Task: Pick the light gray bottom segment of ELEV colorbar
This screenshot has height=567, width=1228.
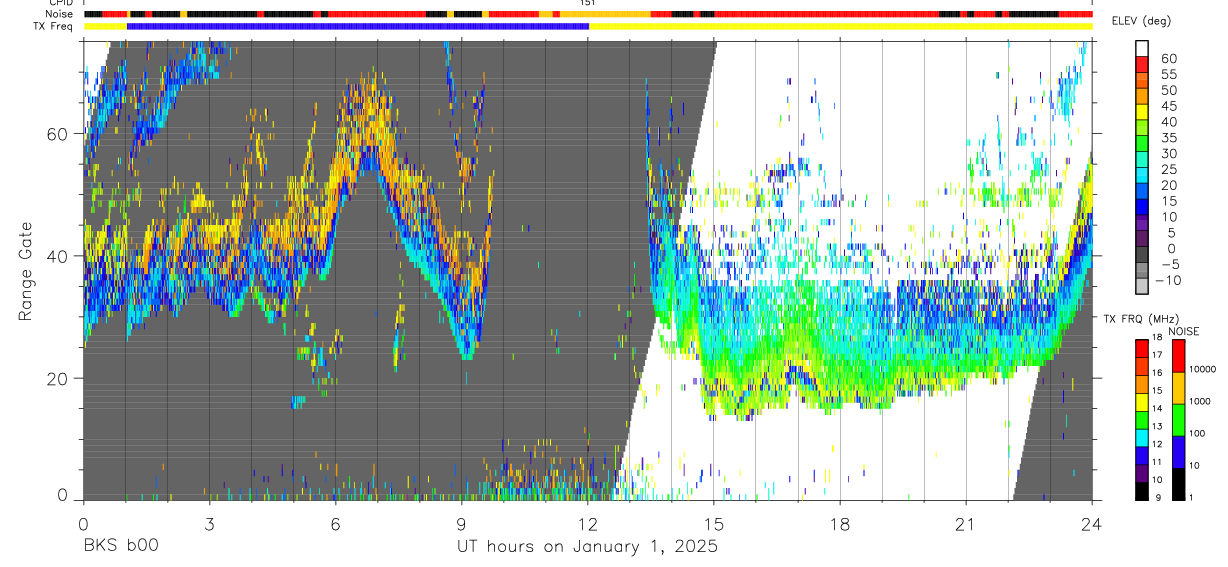Action: coord(1142,285)
